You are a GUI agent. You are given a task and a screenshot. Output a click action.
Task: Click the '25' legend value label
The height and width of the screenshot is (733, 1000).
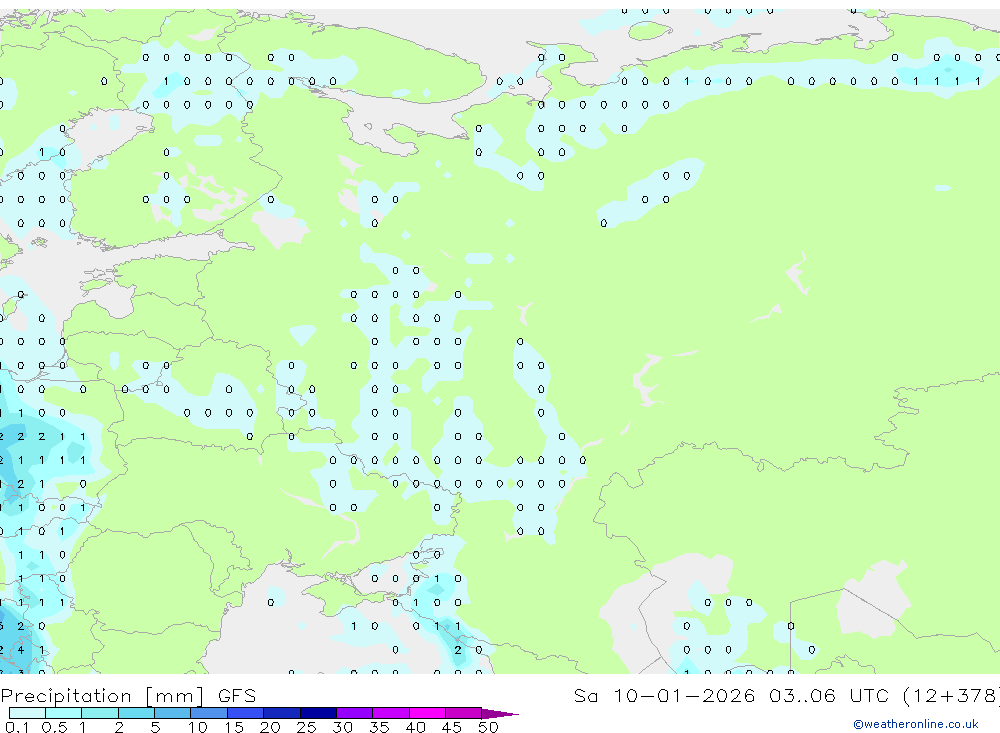[306, 727]
